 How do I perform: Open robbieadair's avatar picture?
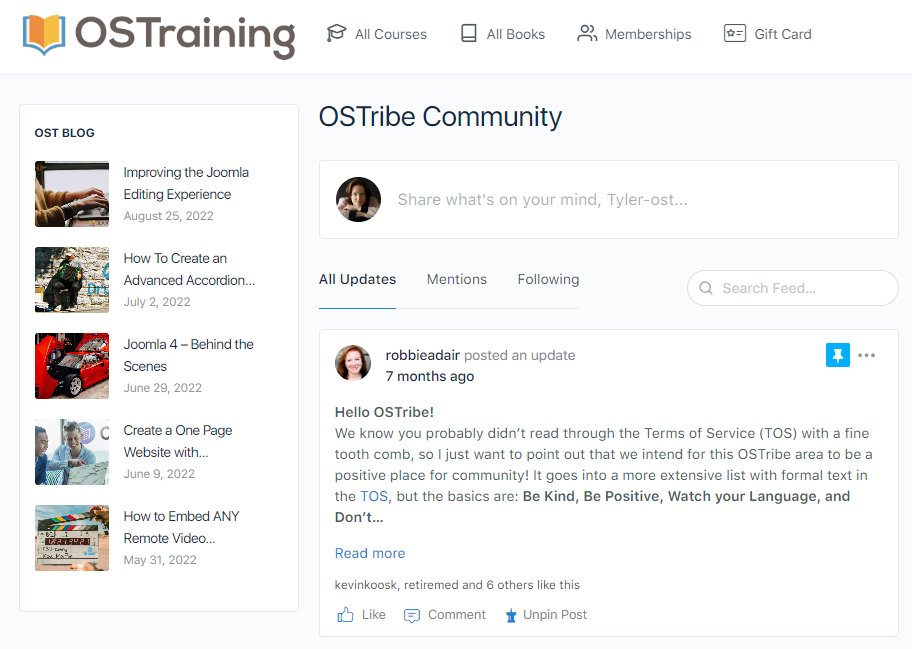click(x=353, y=362)
